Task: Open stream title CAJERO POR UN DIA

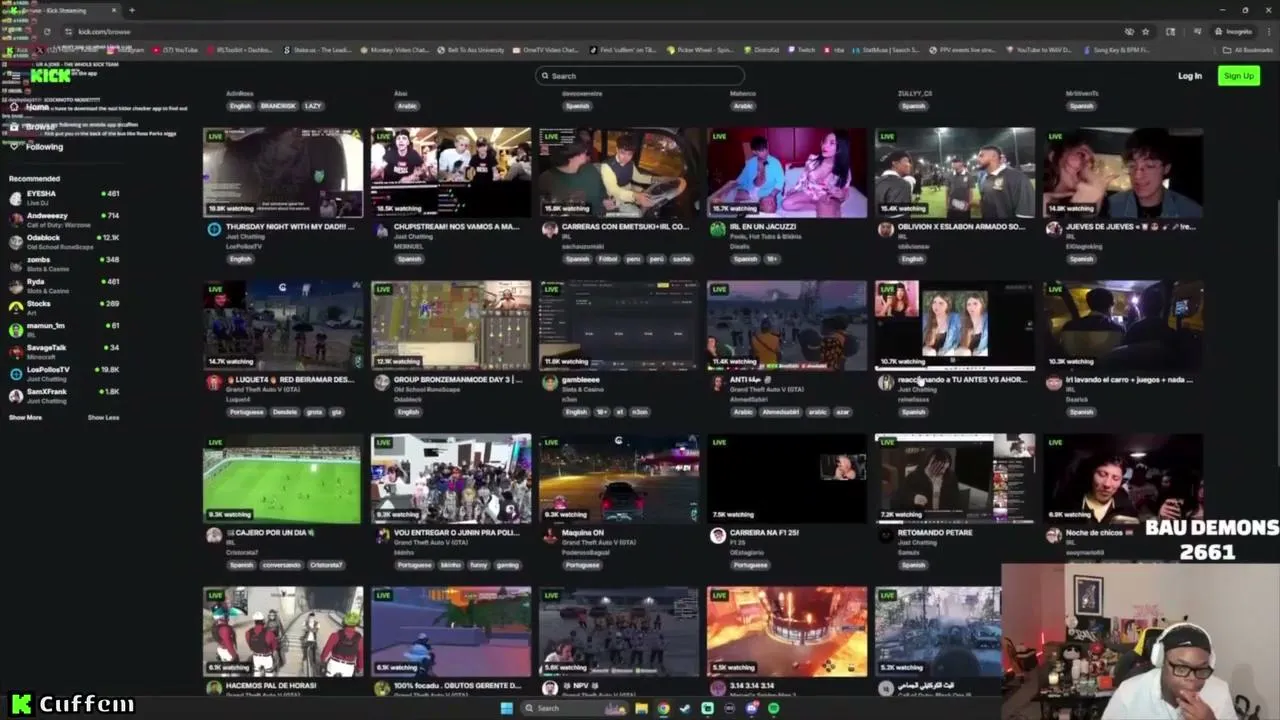Action: (x=270, y=533)
